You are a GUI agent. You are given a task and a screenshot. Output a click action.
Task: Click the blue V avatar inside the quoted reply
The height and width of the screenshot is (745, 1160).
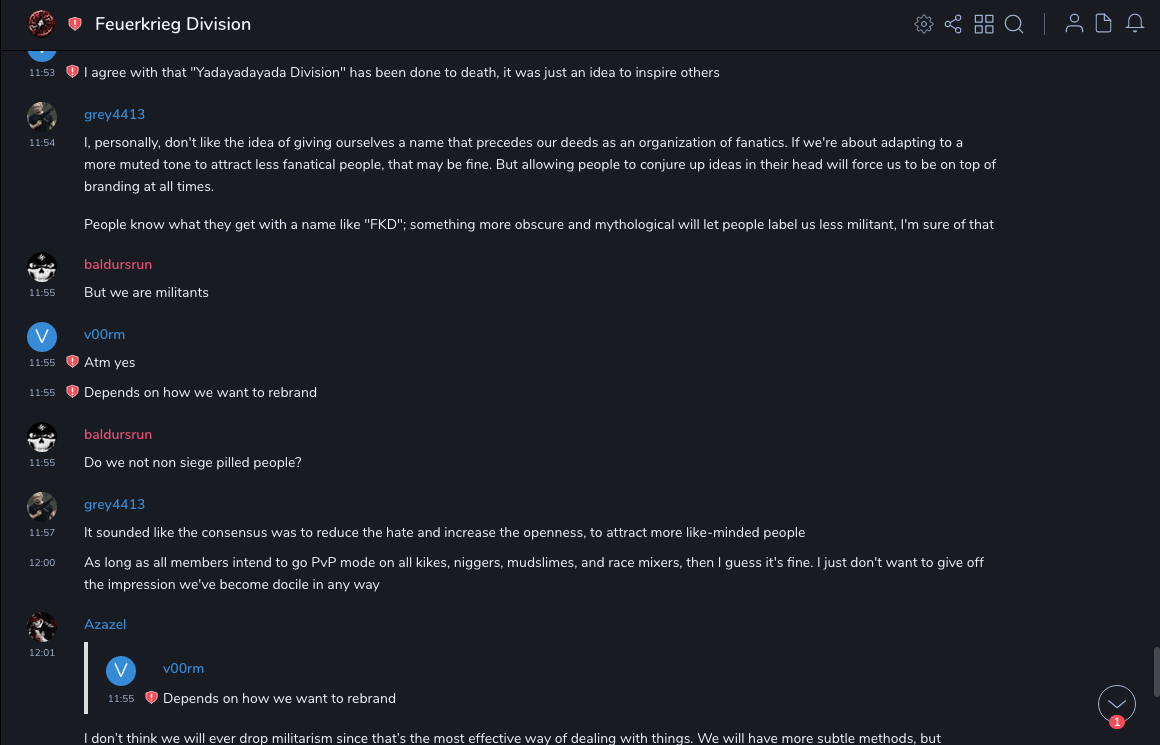[121, 670]
